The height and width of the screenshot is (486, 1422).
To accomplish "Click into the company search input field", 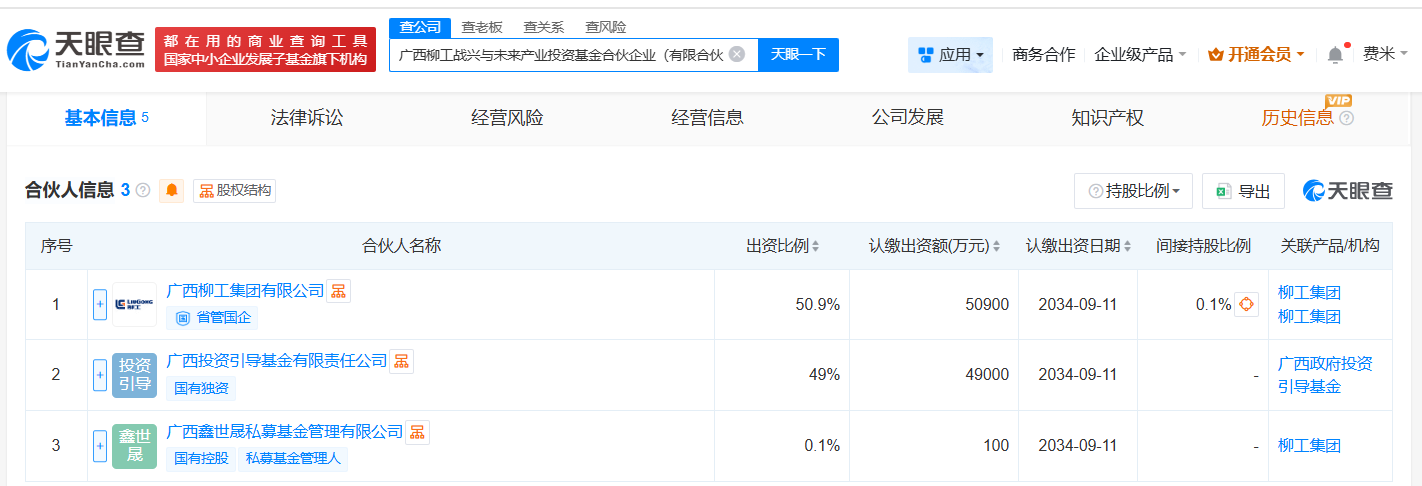I will (560, 55).
